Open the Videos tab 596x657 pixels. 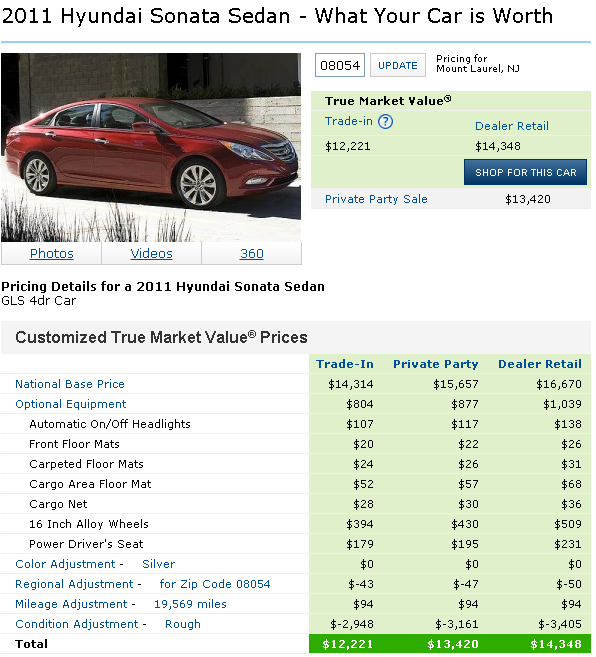(x=151, y=253)
